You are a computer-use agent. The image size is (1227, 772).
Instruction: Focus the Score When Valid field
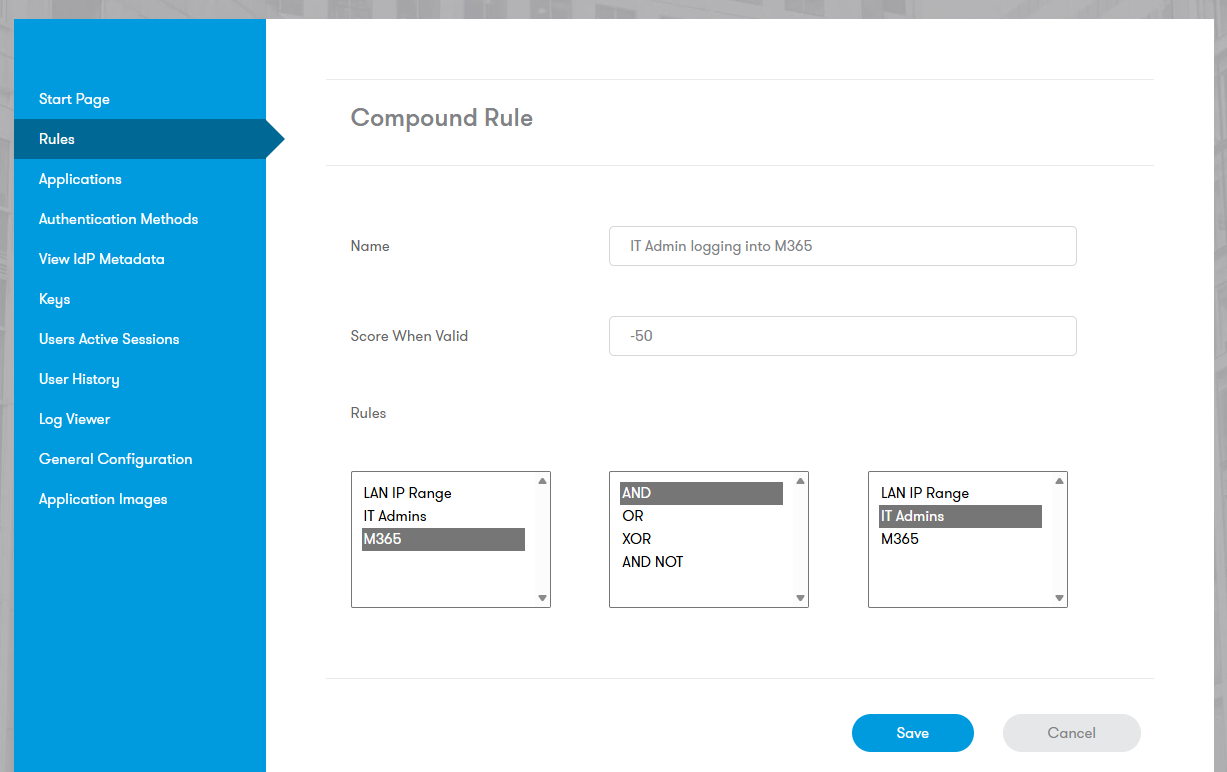point(842,336)
